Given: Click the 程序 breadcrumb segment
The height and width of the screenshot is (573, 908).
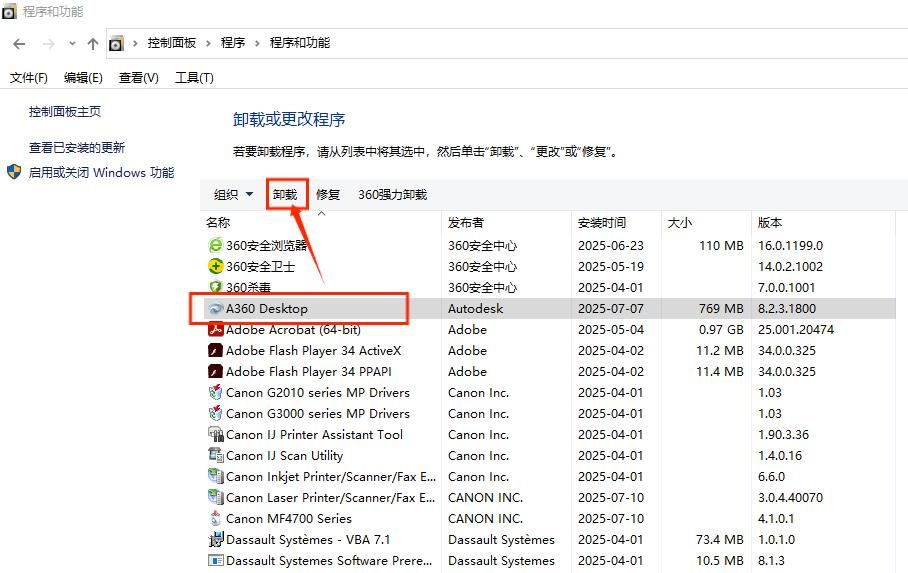Looking at the screenshot, I should pos(233,43).
